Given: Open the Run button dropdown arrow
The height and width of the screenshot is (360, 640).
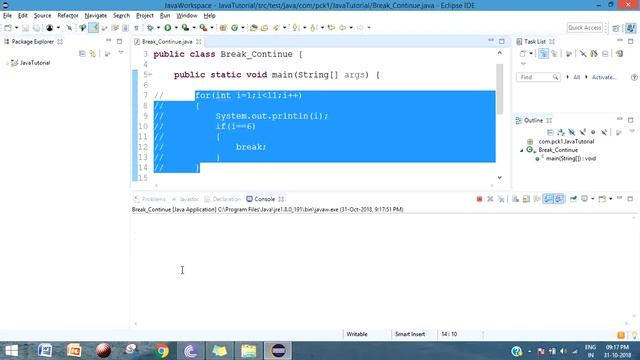Looking at the screenshot, I should [x=176, y=28].
